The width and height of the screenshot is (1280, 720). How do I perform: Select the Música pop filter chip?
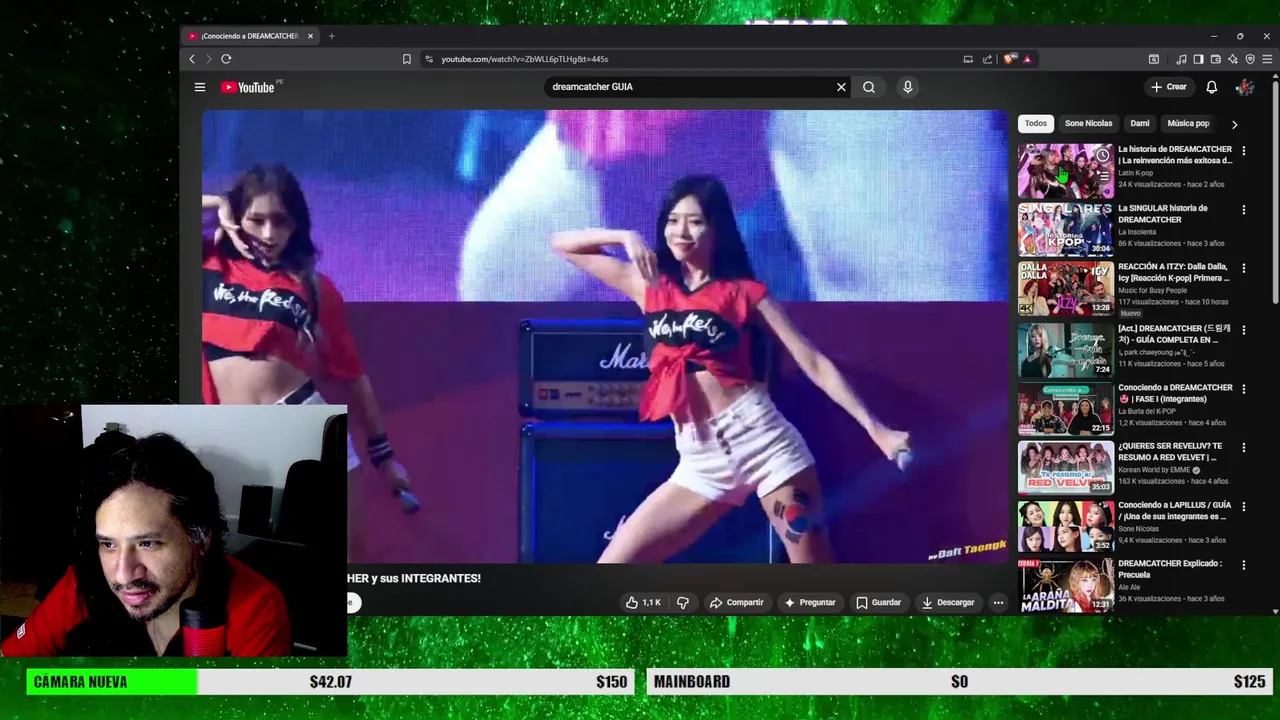(x=1188, y=123)
